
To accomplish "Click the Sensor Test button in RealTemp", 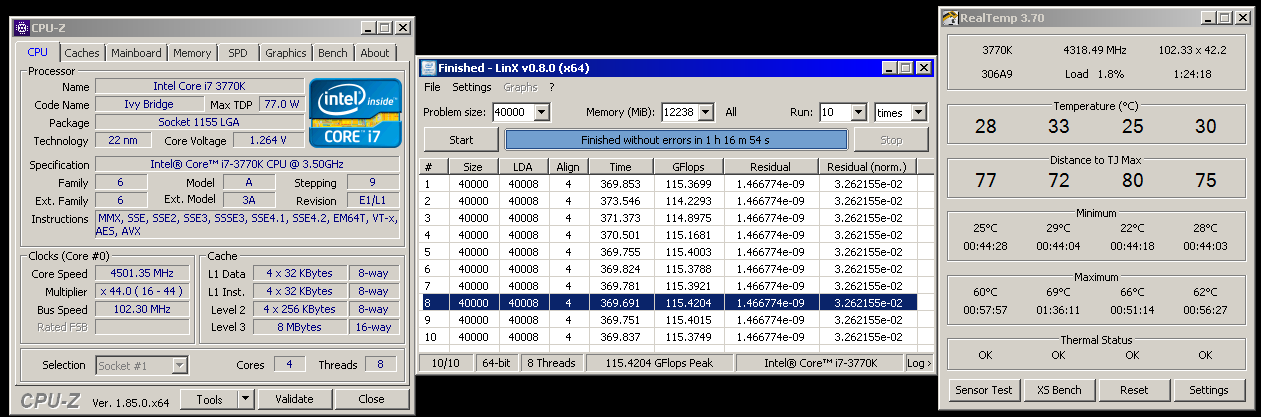I will point(984,390).
